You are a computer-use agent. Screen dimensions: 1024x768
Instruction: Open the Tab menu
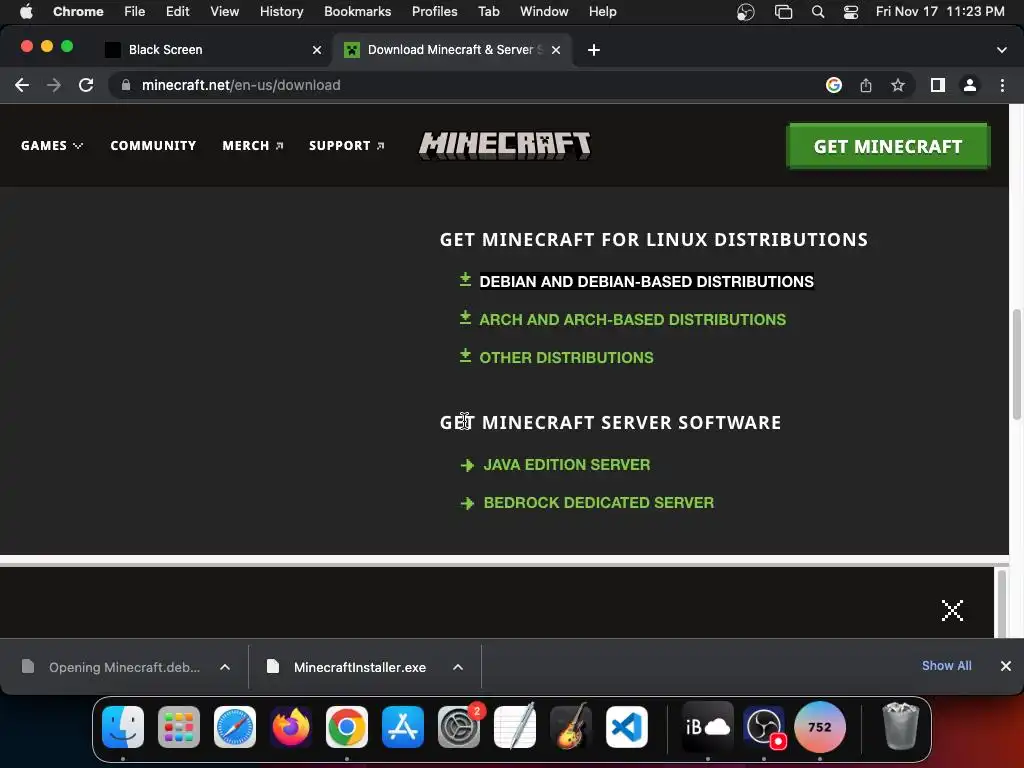click(488, 12)
